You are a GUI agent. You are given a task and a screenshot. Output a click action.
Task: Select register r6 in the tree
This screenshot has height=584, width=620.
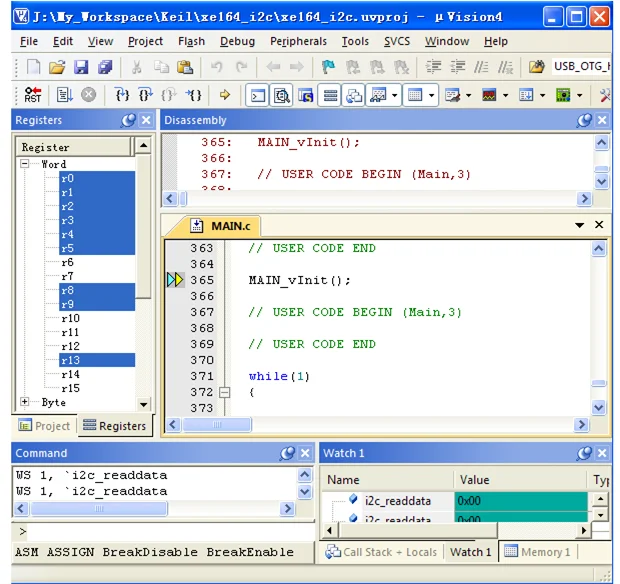[67, 262]
